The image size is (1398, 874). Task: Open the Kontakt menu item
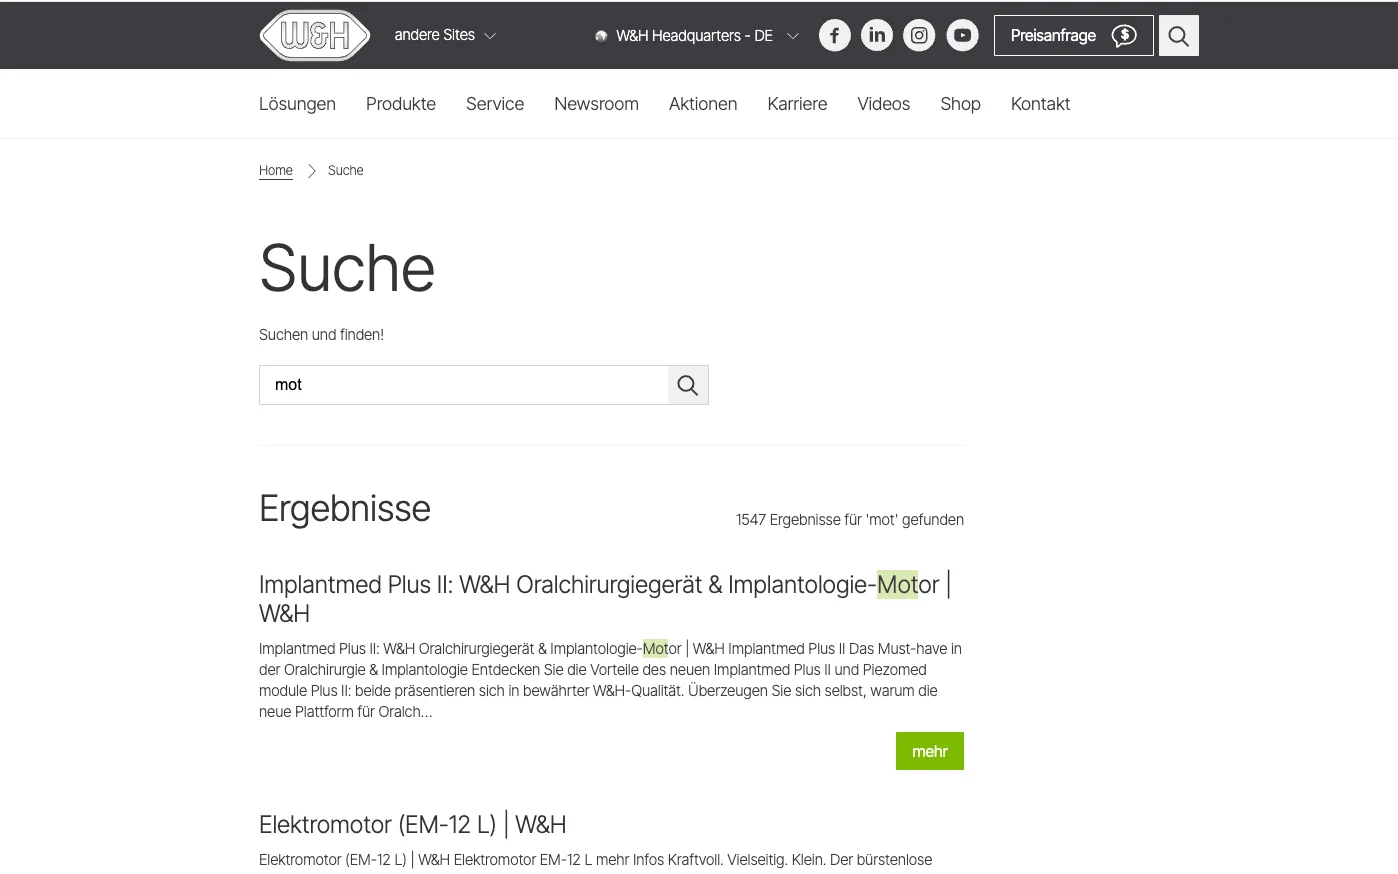[x=1040, y=104]
